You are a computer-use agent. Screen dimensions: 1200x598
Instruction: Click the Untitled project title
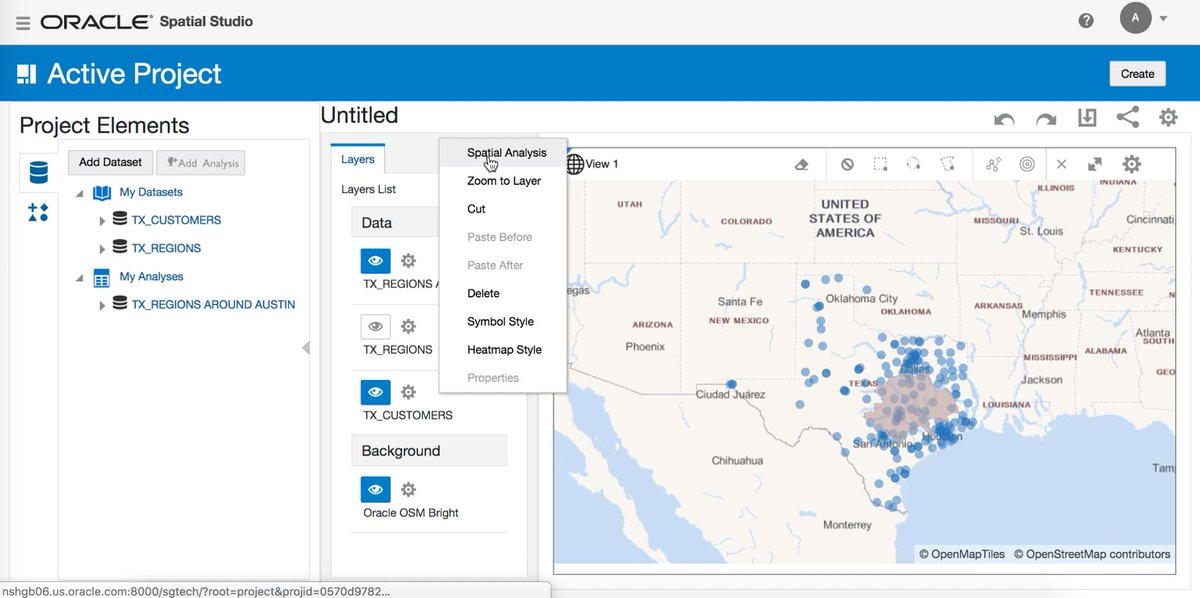(360, 116)
